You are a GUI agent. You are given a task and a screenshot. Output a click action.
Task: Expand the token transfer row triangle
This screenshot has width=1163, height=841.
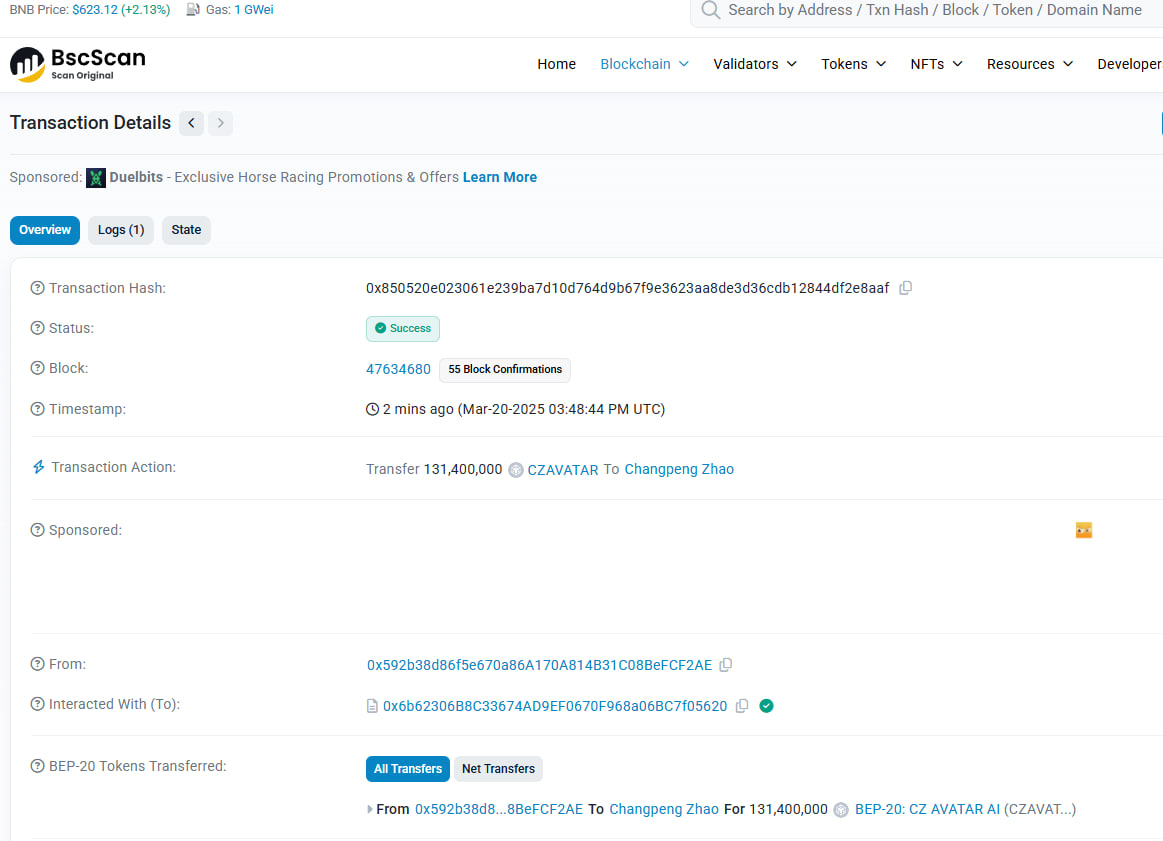point(369,809)
